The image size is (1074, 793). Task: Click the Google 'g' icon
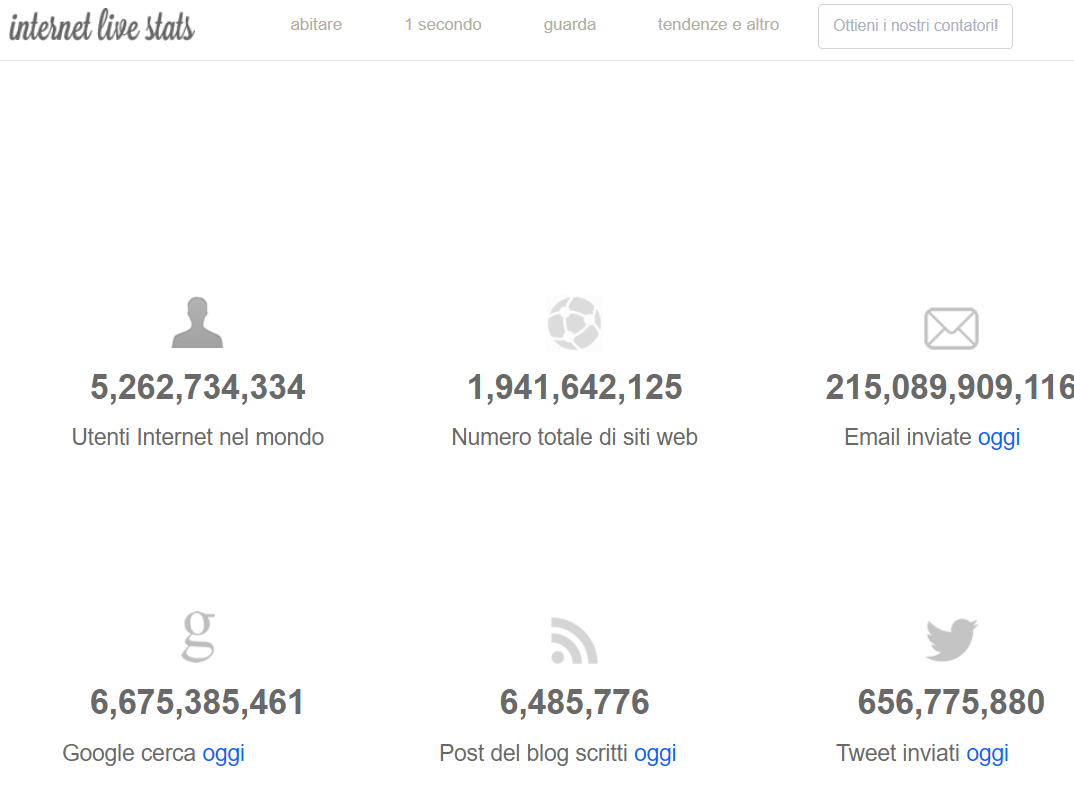pyautogui.click(x=198, y=637)
